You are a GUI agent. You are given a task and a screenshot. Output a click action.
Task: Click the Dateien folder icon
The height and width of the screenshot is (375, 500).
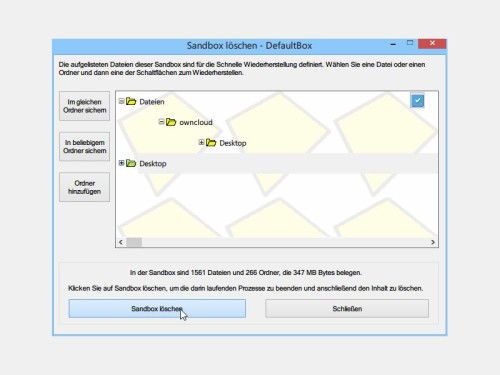point(131,101)
